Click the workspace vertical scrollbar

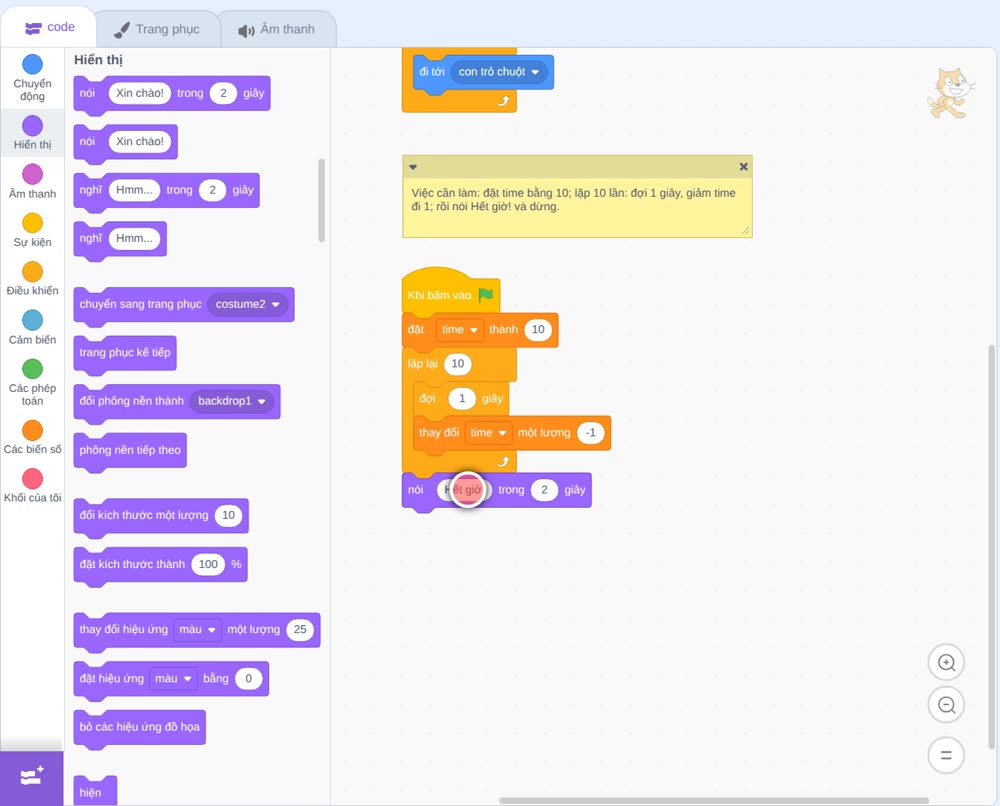[991, 547]
